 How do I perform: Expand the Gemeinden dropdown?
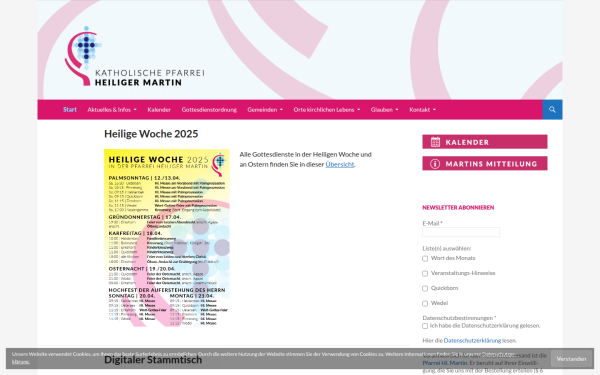265,110
